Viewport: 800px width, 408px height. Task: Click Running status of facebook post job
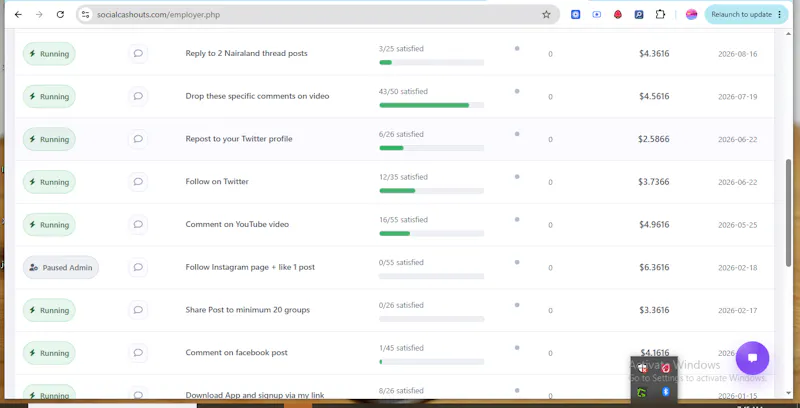(49, 353)
